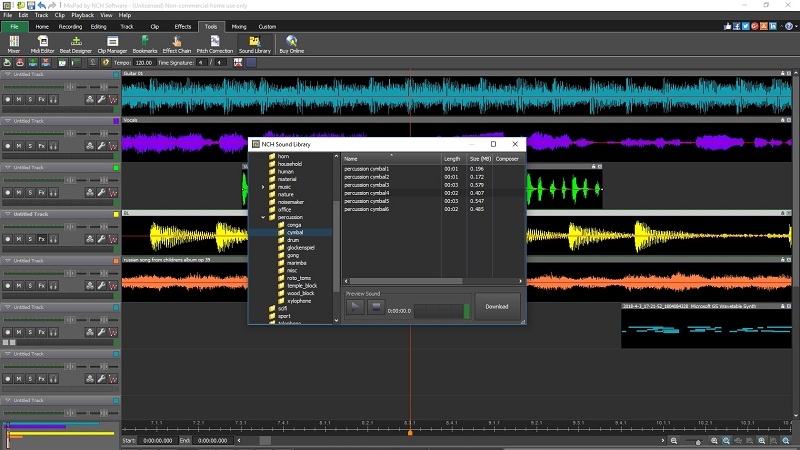The width and height of the screenshot is (800, 450).
Task: Click the Buy Online icon
Action: point(291,44)
